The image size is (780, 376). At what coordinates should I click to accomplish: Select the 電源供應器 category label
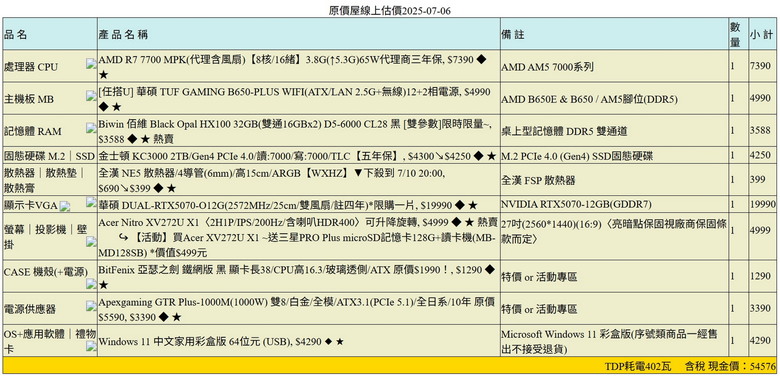coord(29,309)
